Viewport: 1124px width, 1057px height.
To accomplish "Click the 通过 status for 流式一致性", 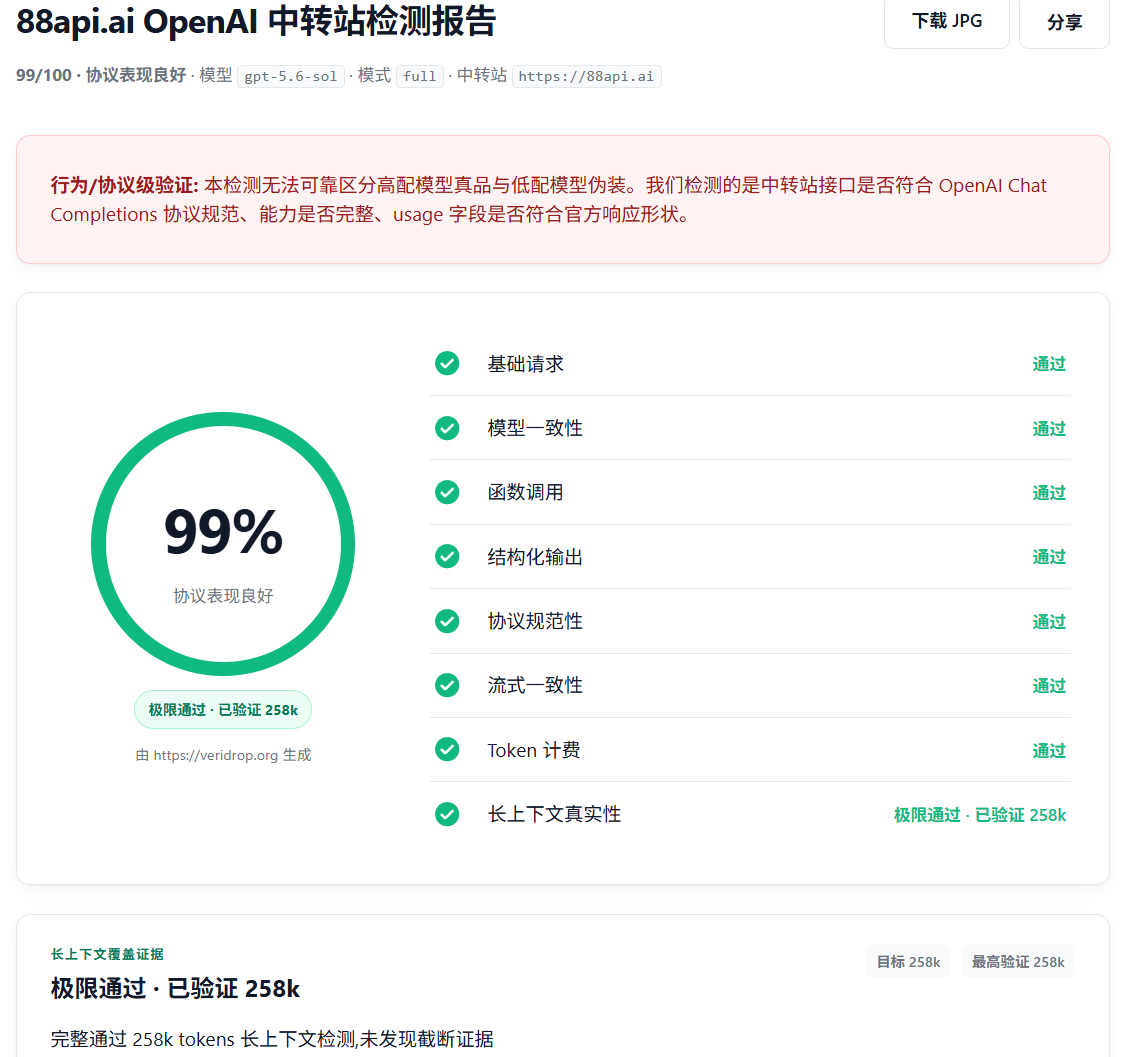I will coord(1049,686).
